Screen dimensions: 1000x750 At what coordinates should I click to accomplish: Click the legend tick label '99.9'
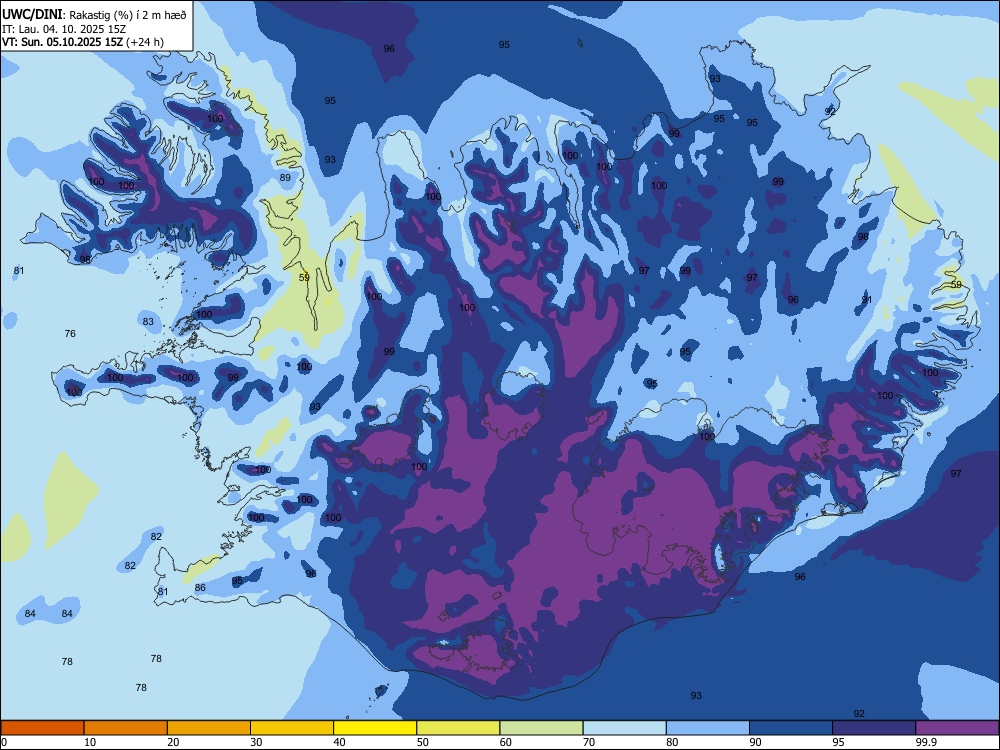[926, 742]
